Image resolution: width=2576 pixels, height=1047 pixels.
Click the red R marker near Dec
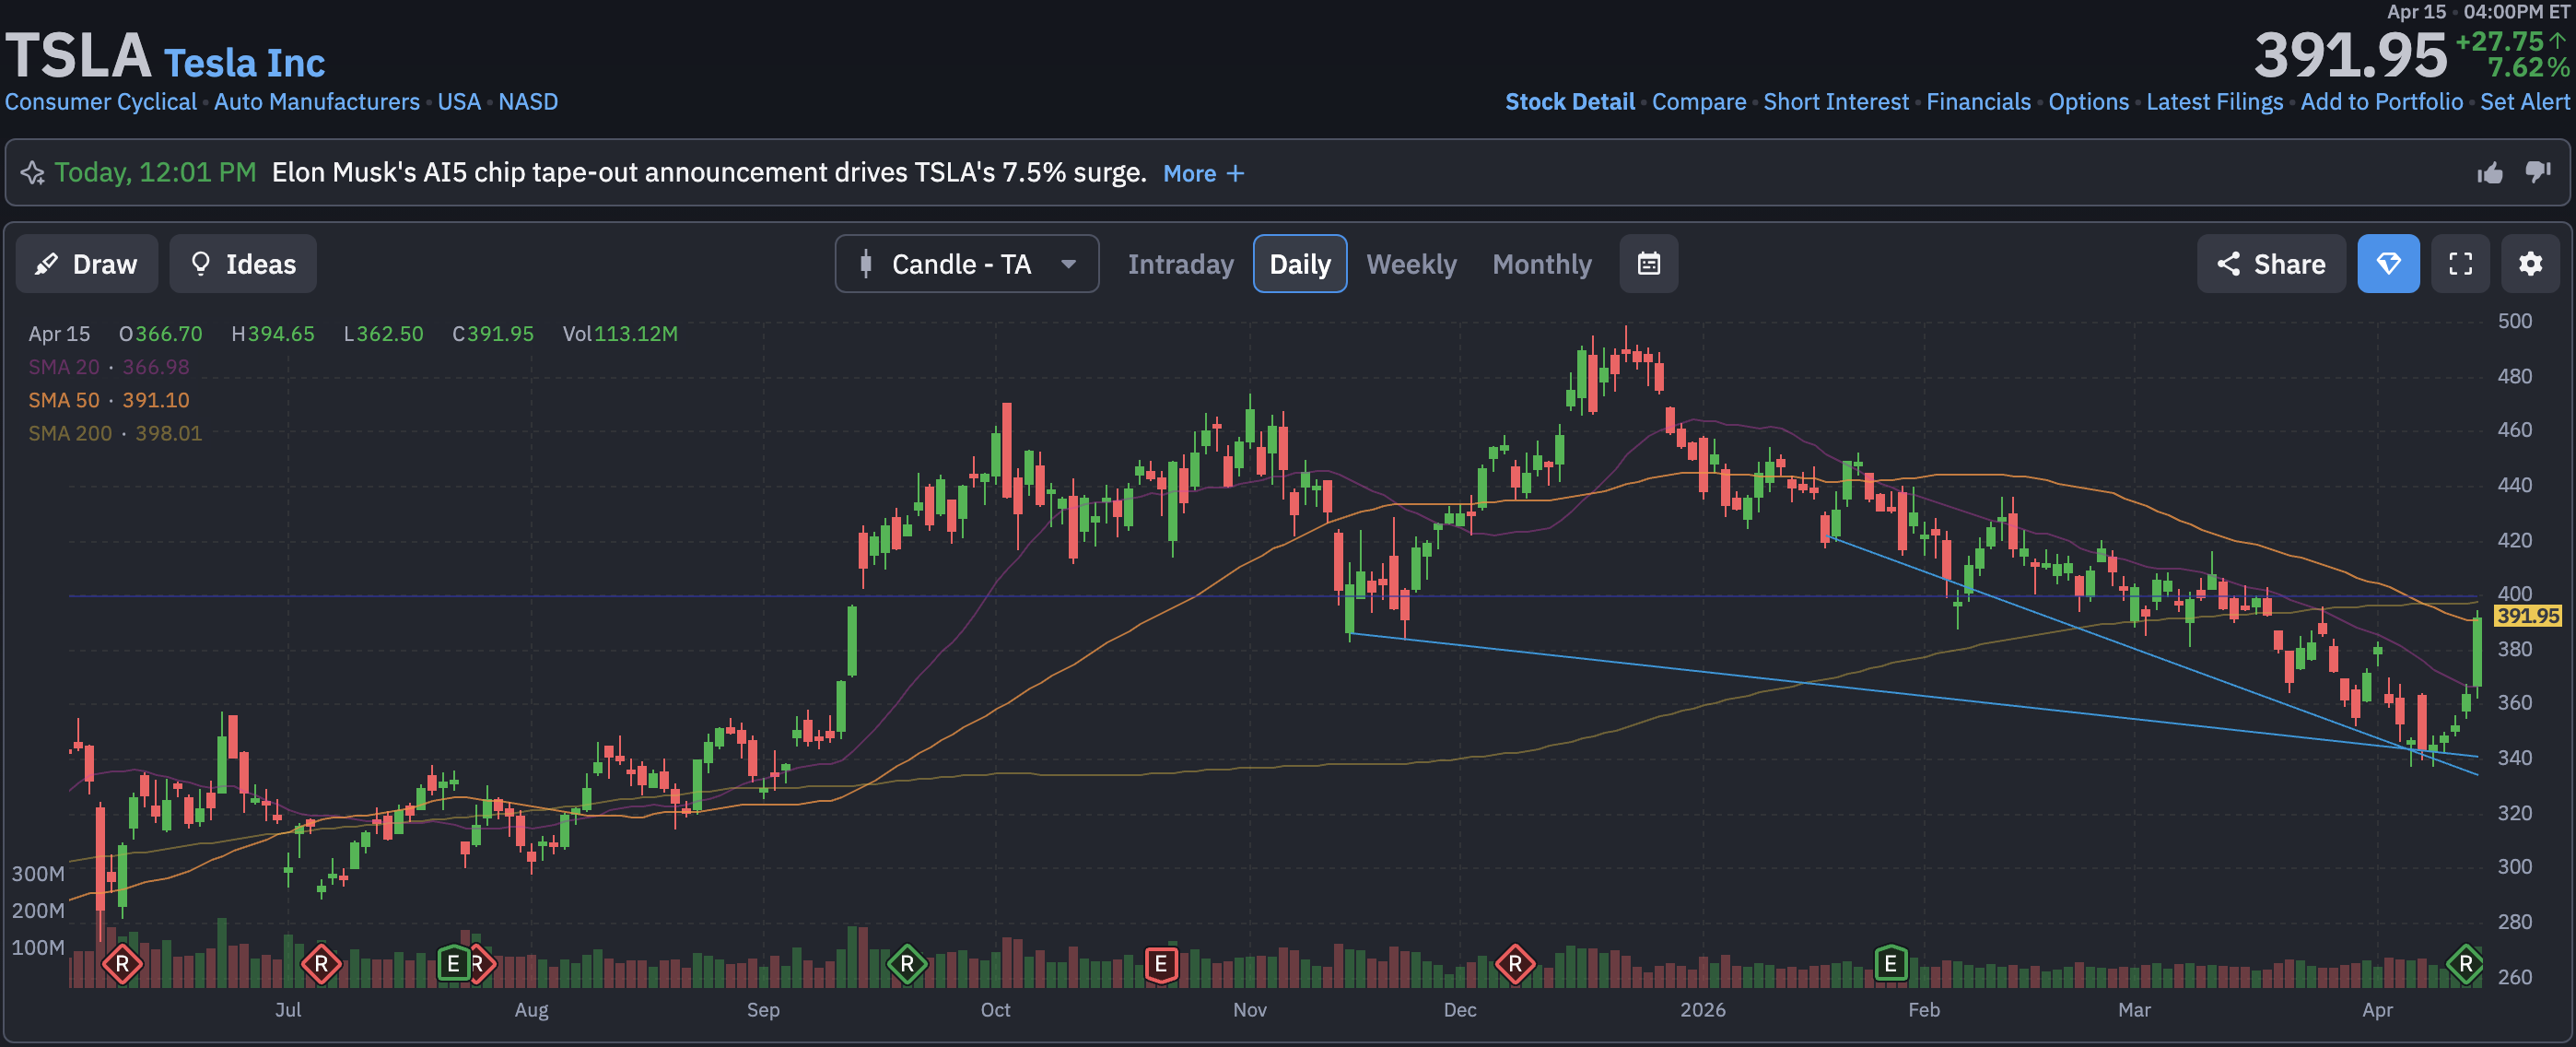click(1515, 964)
